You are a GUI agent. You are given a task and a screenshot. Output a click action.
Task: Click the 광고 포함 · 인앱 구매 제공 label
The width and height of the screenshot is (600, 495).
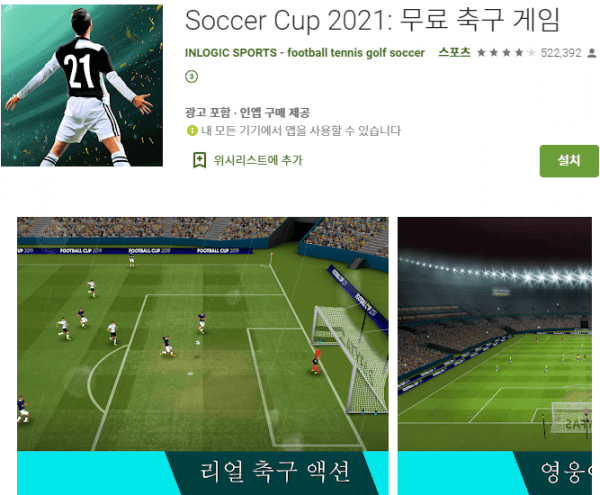[247, 112]
